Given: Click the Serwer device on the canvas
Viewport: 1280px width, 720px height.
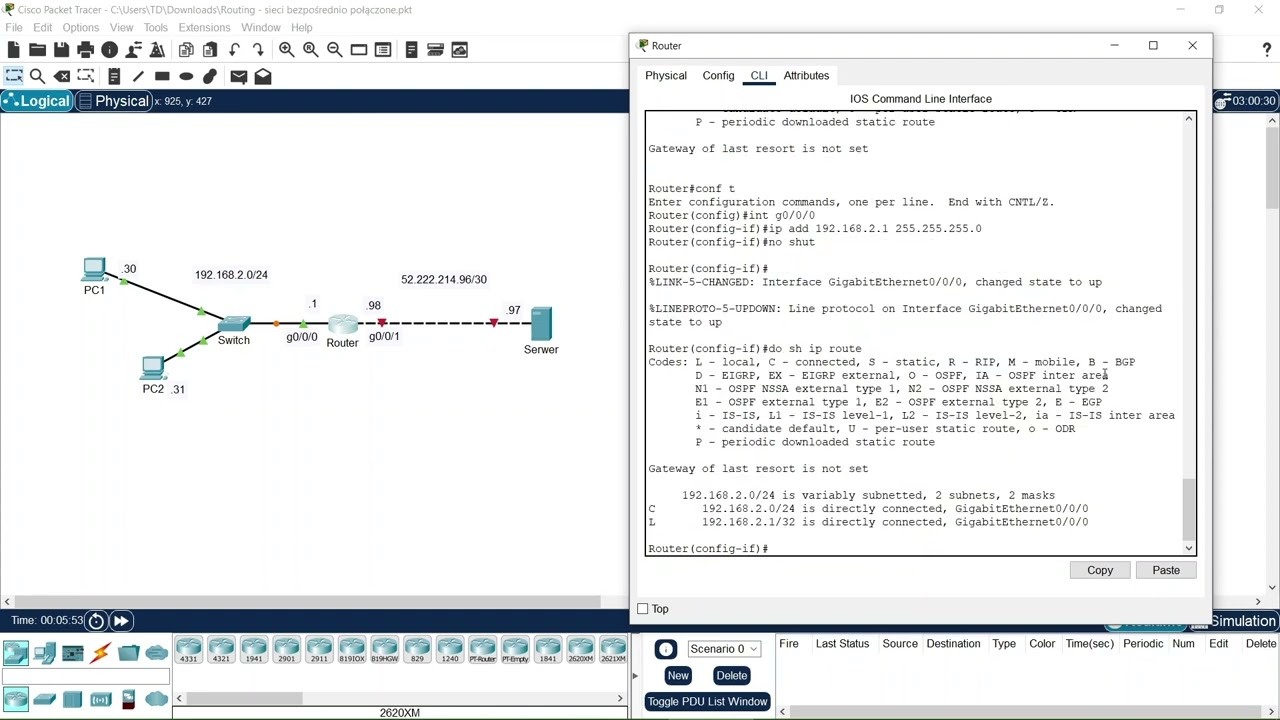Looking at the screenshot, I should pos(541,324).
